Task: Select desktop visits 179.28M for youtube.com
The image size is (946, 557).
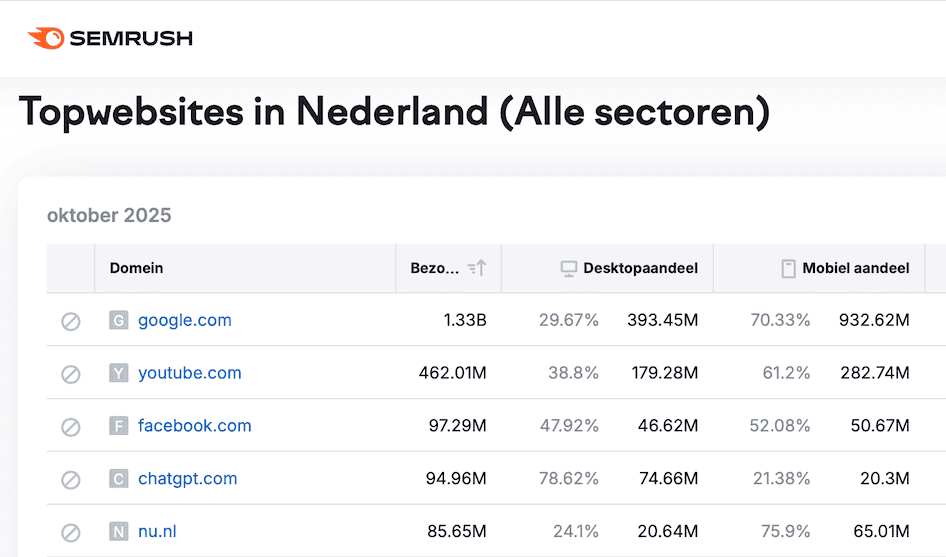Action: (665, 373)
